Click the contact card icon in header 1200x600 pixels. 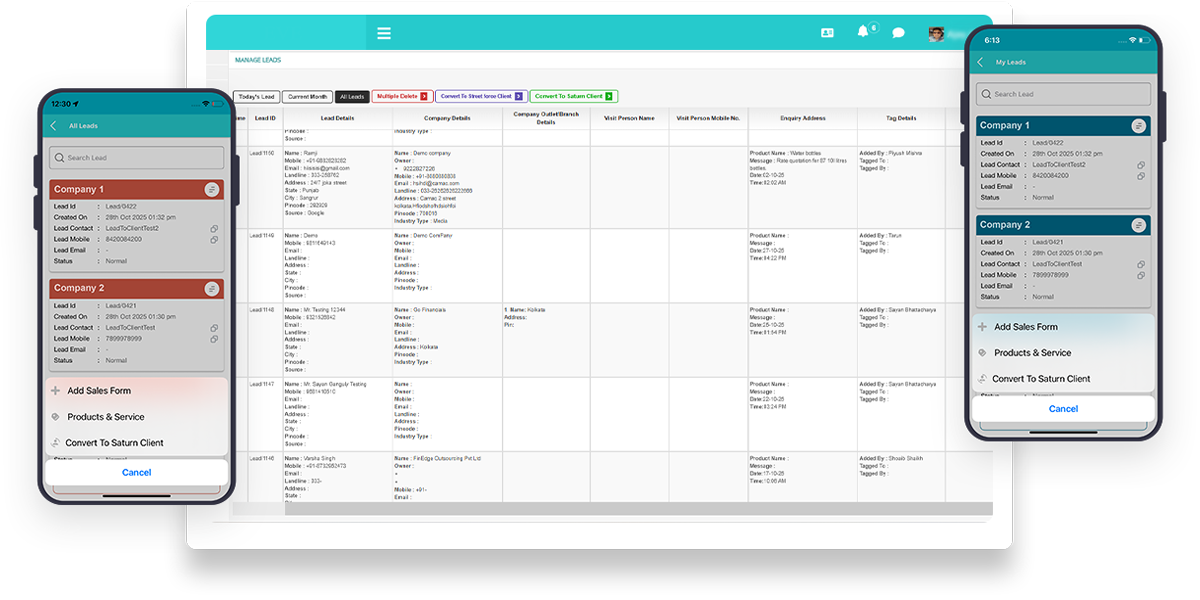tap(827, 33)
